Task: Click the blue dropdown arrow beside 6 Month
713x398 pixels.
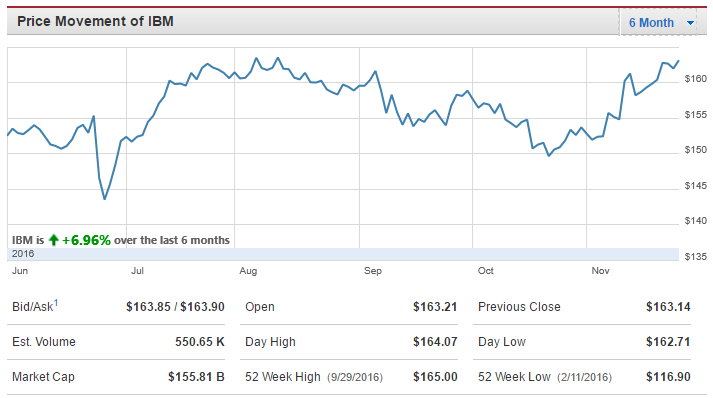Action: click(690, 23)
